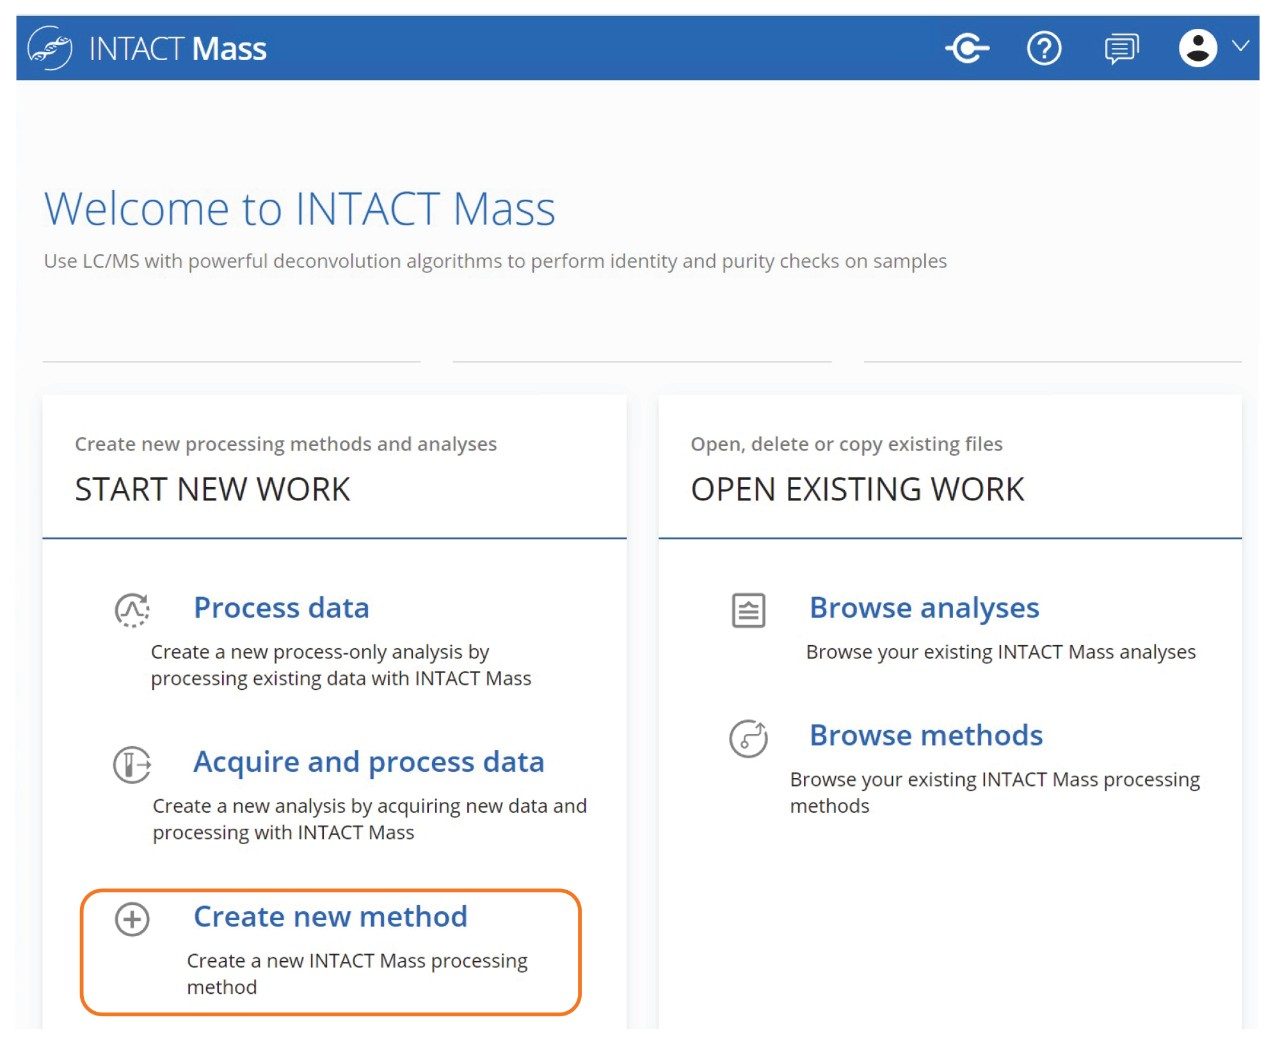1280x1061 pixels.
Task: Click 'Browse your existing INTACT Mass processing methods' text
Action: click(x=995, y=792)
